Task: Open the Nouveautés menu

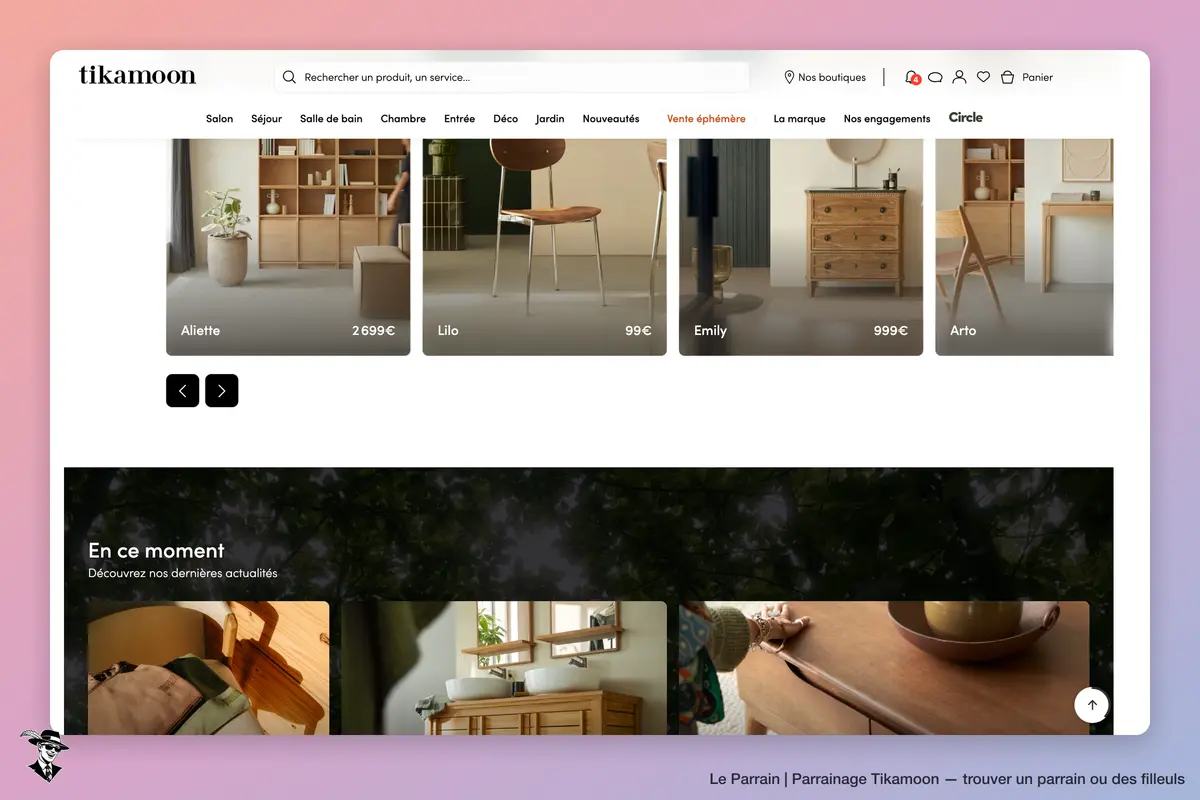Action: pyautogui.click(x=611, y=119)
